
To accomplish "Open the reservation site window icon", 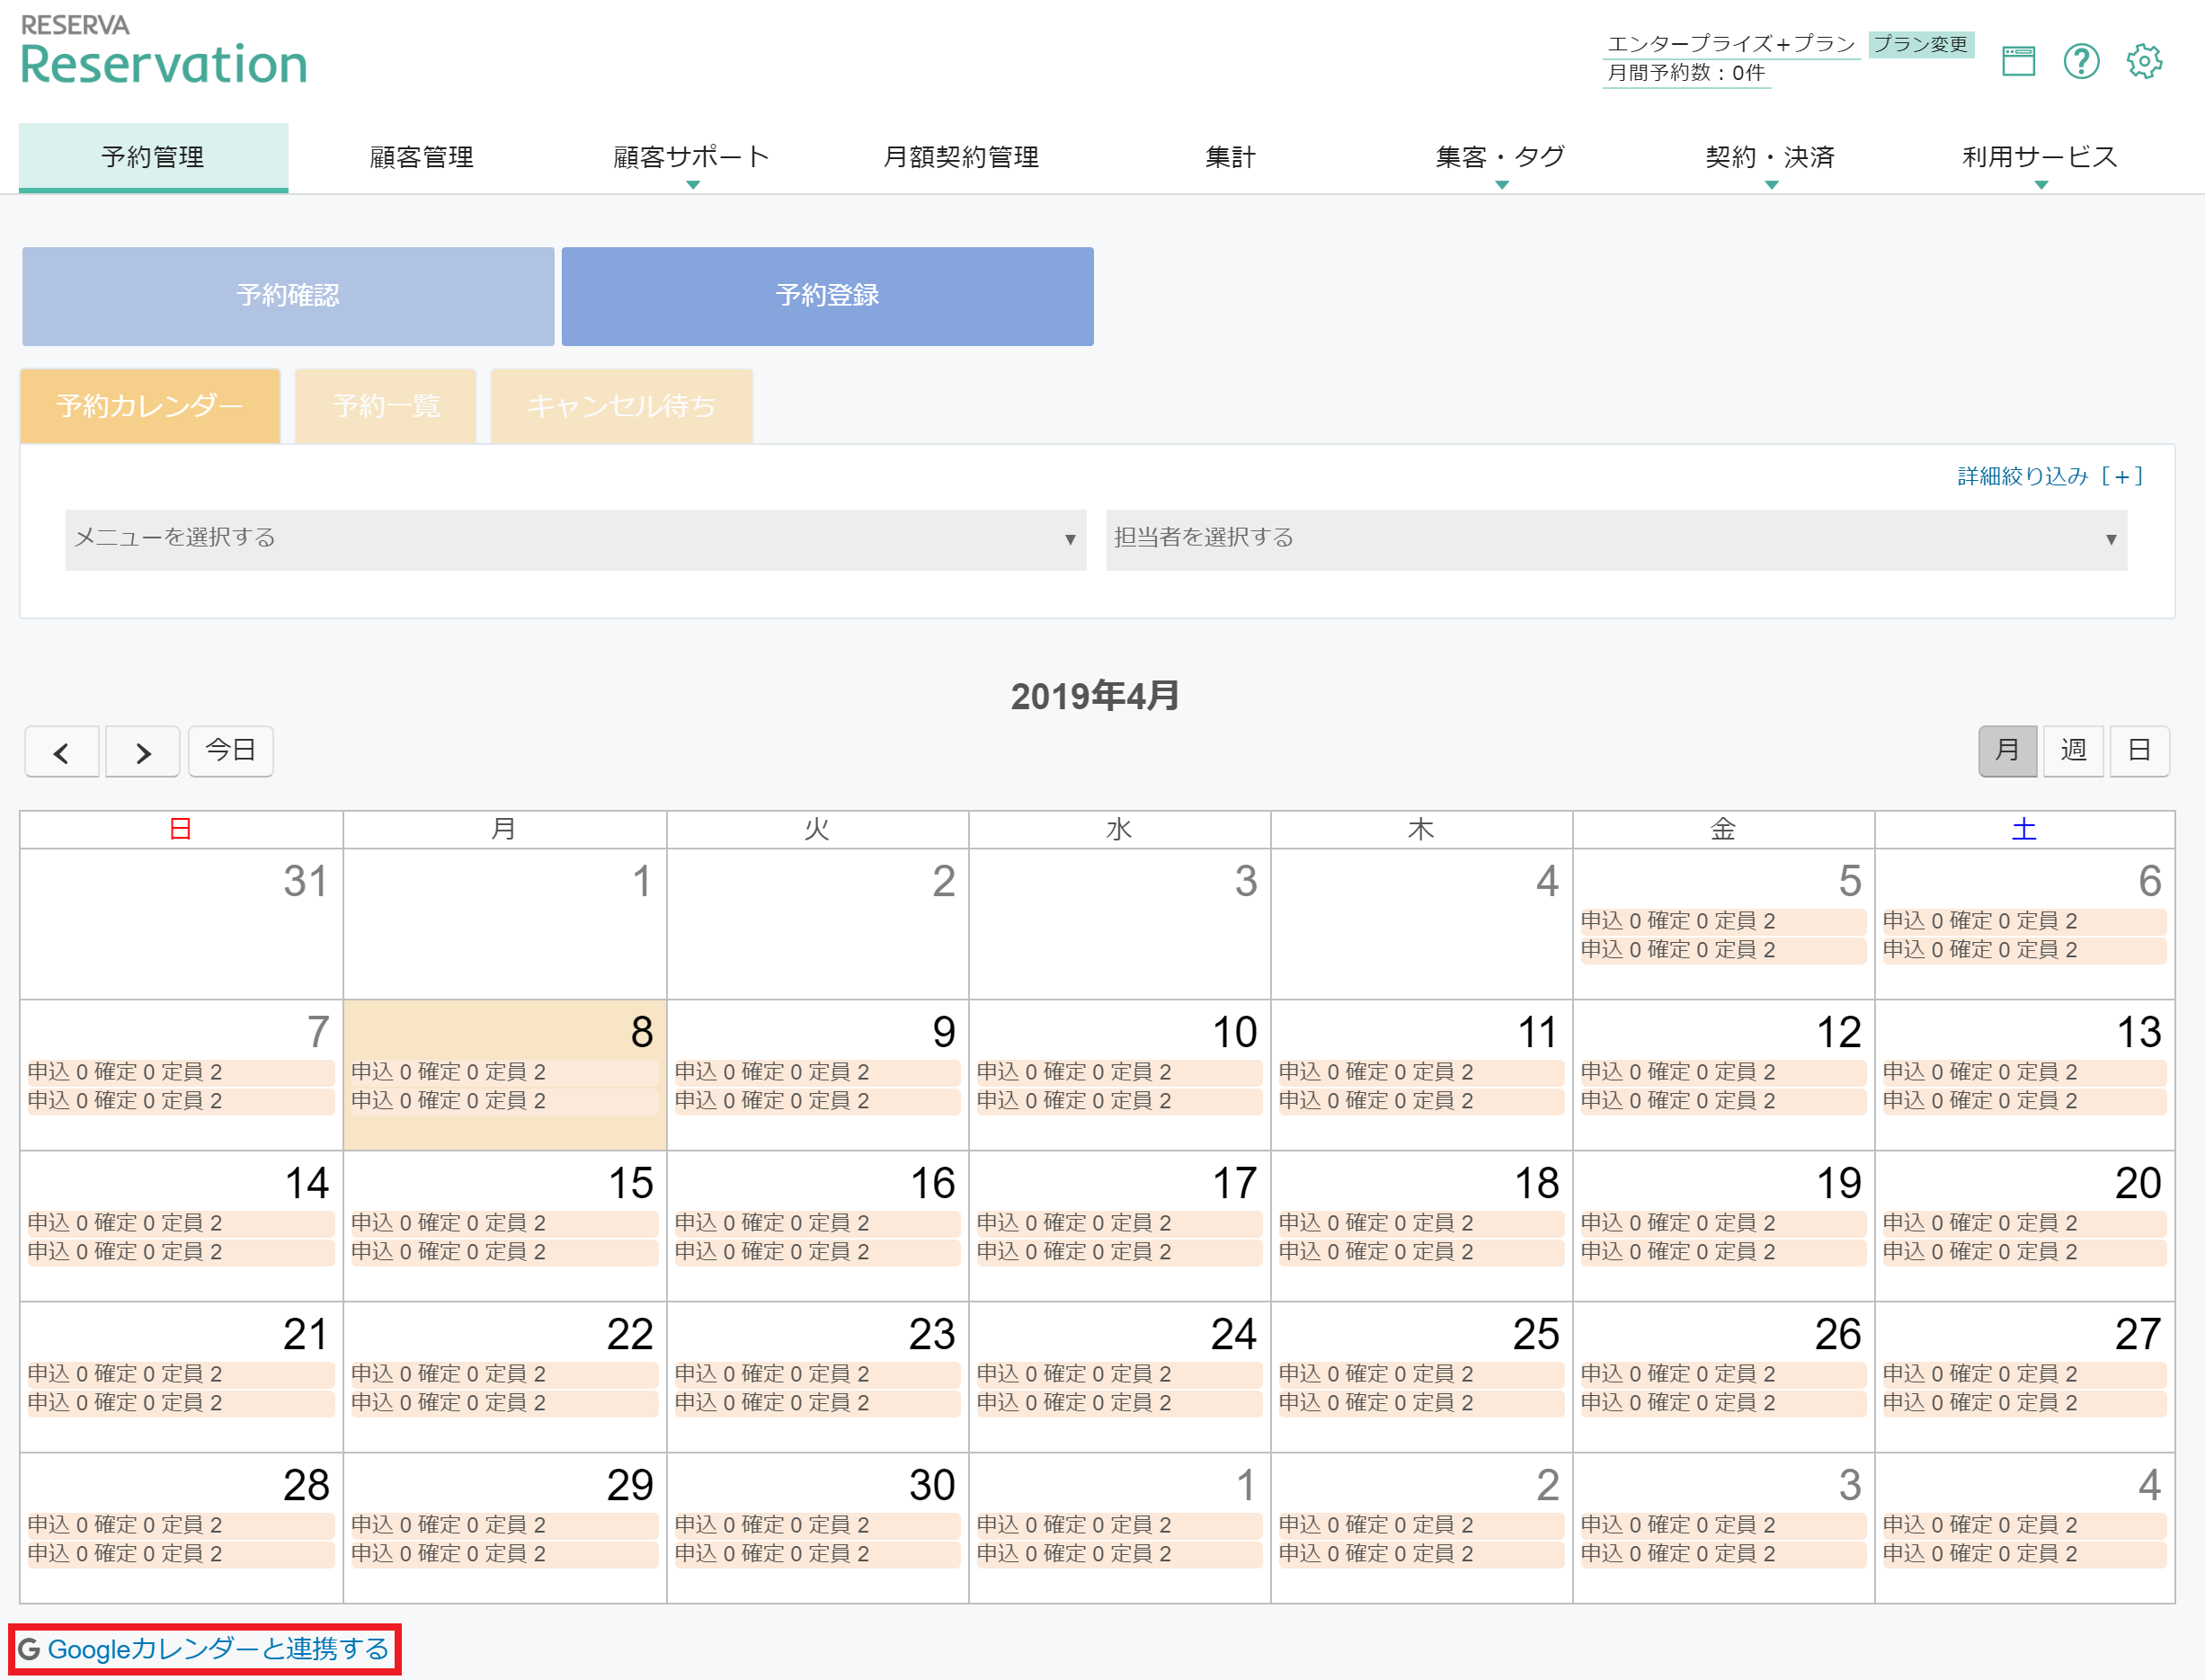I will tap(2018, 61).
